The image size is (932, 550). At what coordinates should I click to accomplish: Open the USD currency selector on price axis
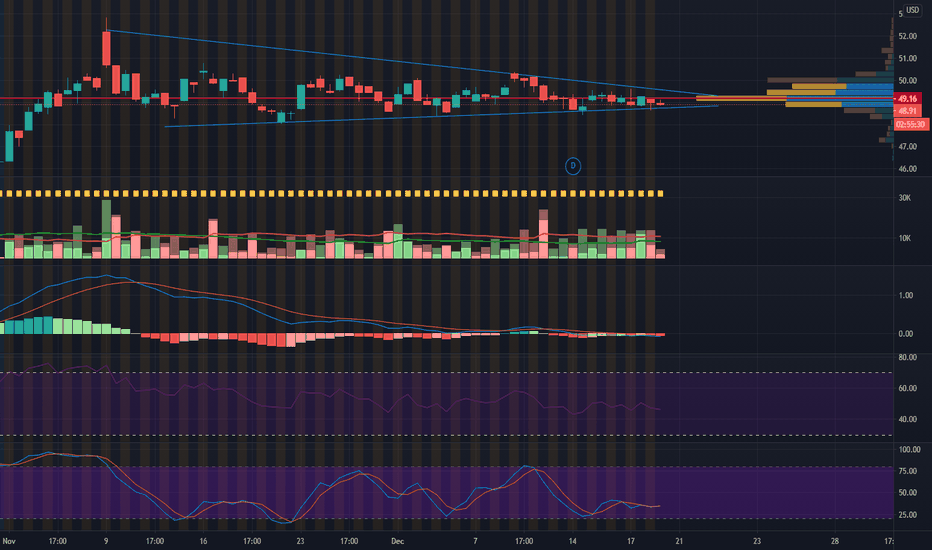[x=912, y=10]
